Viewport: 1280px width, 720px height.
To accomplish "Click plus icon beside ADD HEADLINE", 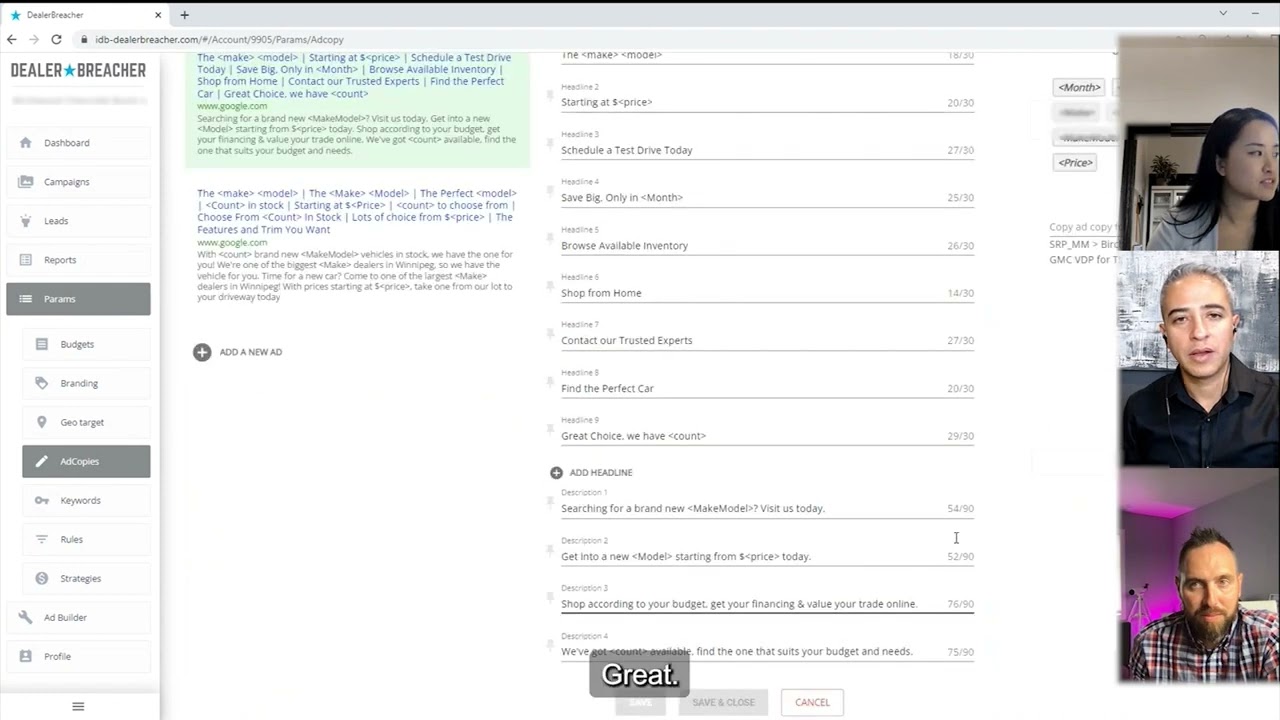I will point(556,472).
